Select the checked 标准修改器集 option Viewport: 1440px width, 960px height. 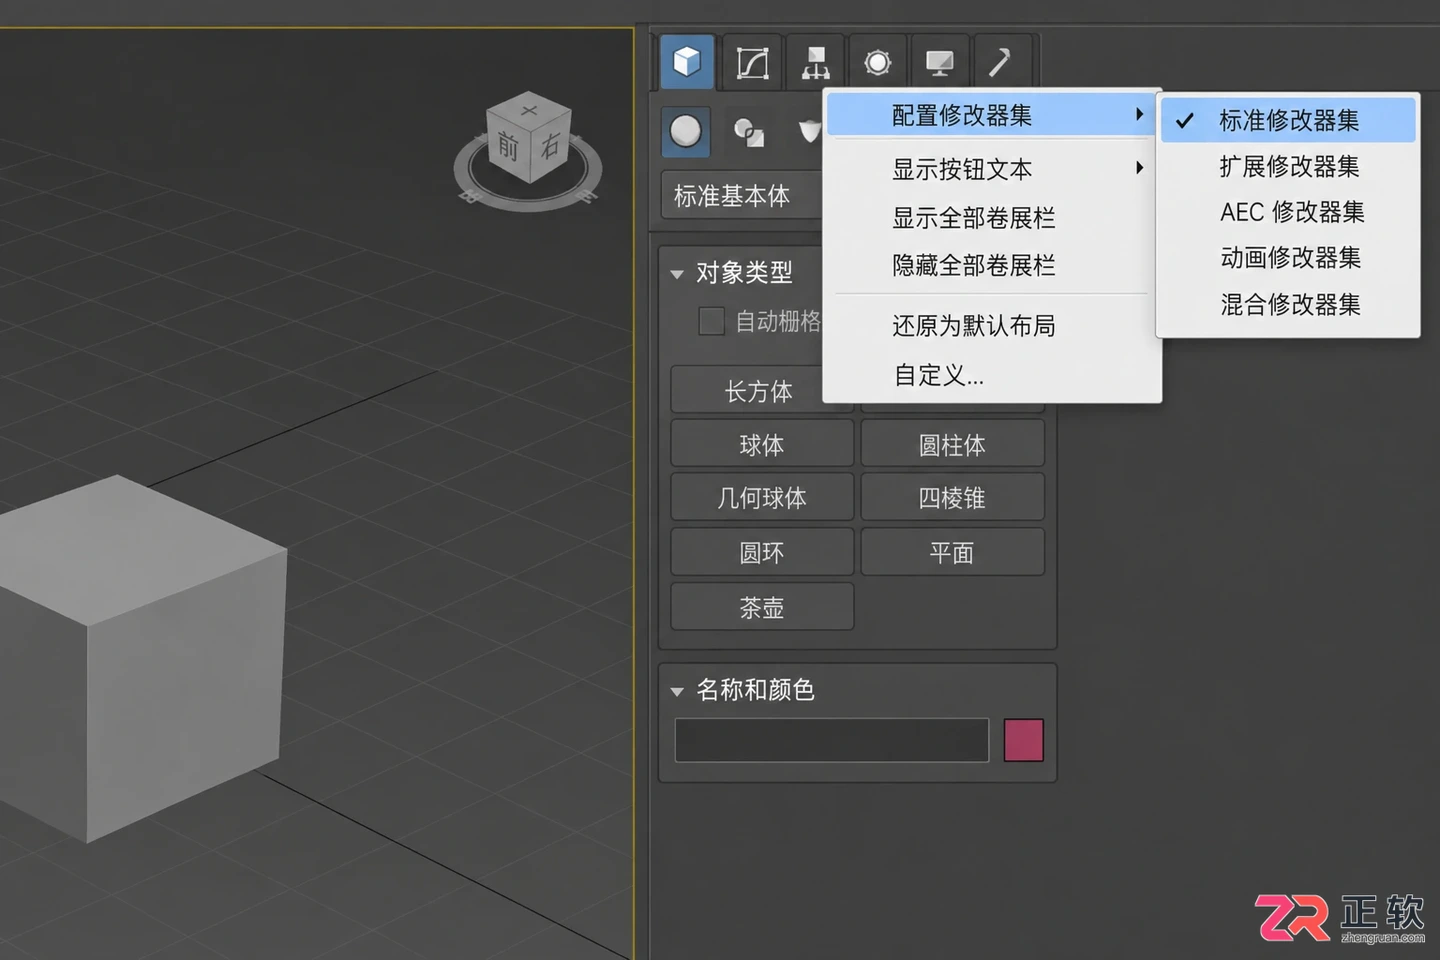coord(1288,120)
